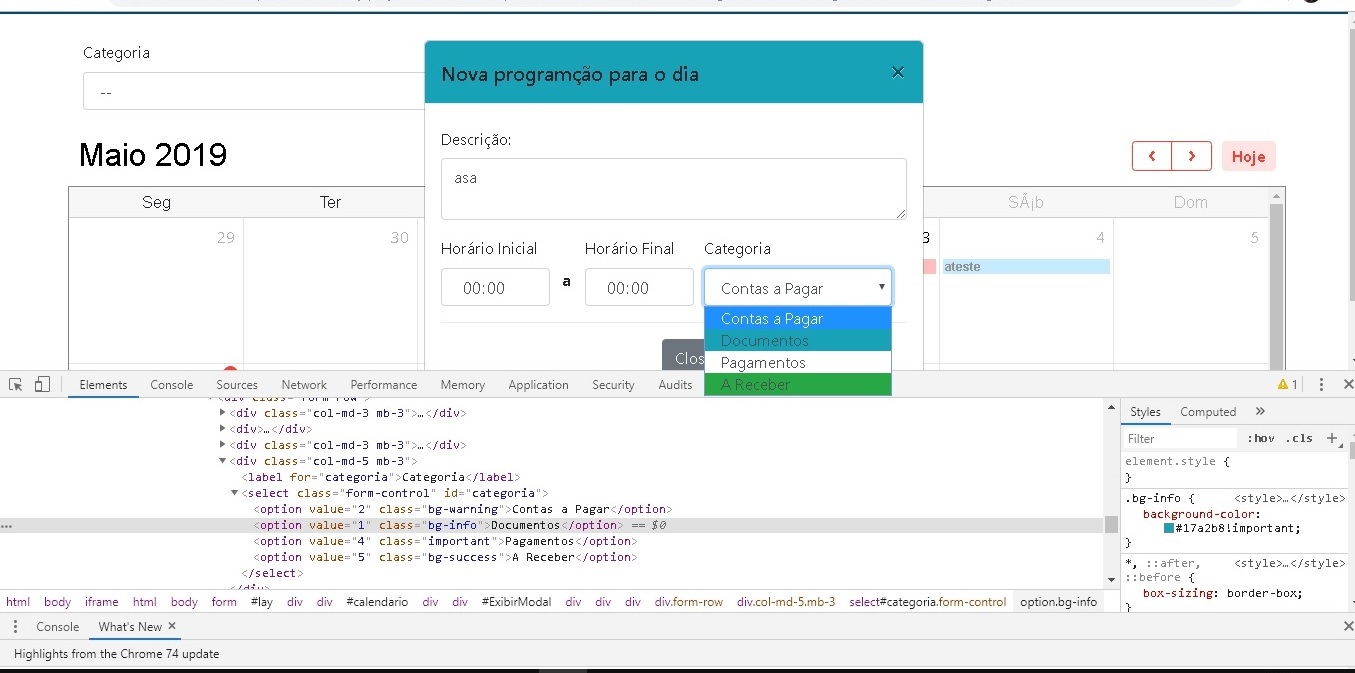Open the Computed styles tab

pos(1208,411)
